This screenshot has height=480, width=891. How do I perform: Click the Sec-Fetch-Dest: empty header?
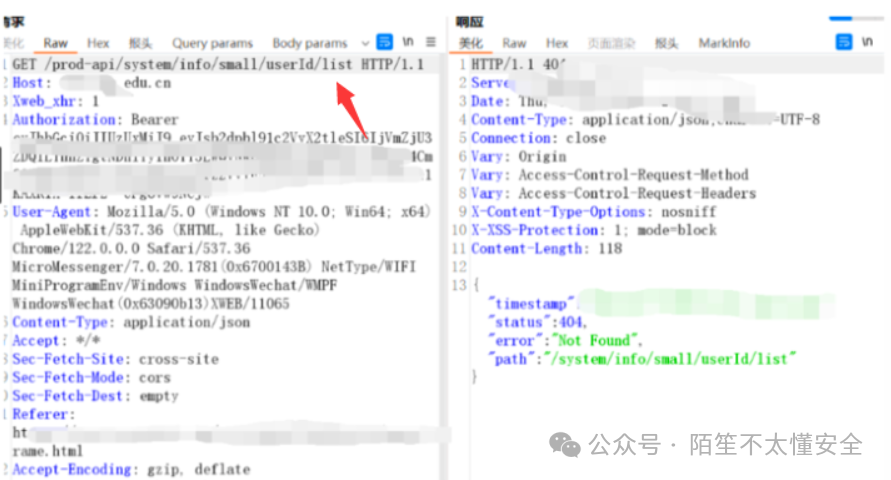[95, 396]
